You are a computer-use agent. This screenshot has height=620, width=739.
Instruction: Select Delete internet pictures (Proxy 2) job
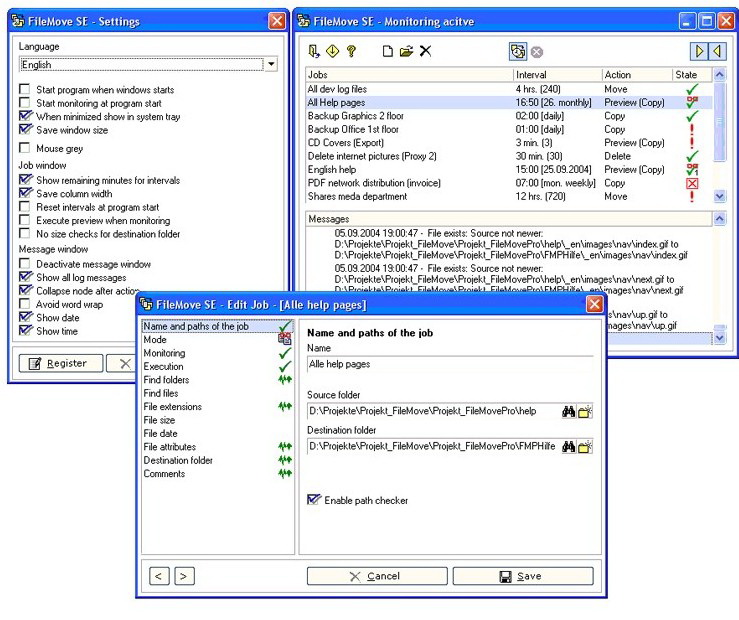[509, 156]
